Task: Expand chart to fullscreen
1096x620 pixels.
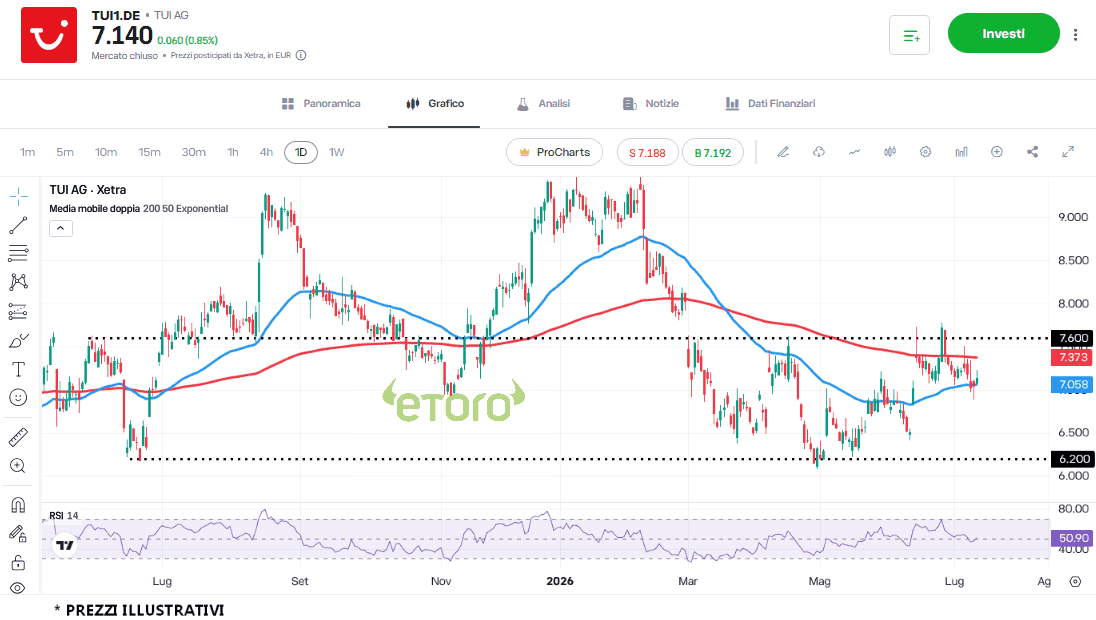Action: coord(1068,152)
